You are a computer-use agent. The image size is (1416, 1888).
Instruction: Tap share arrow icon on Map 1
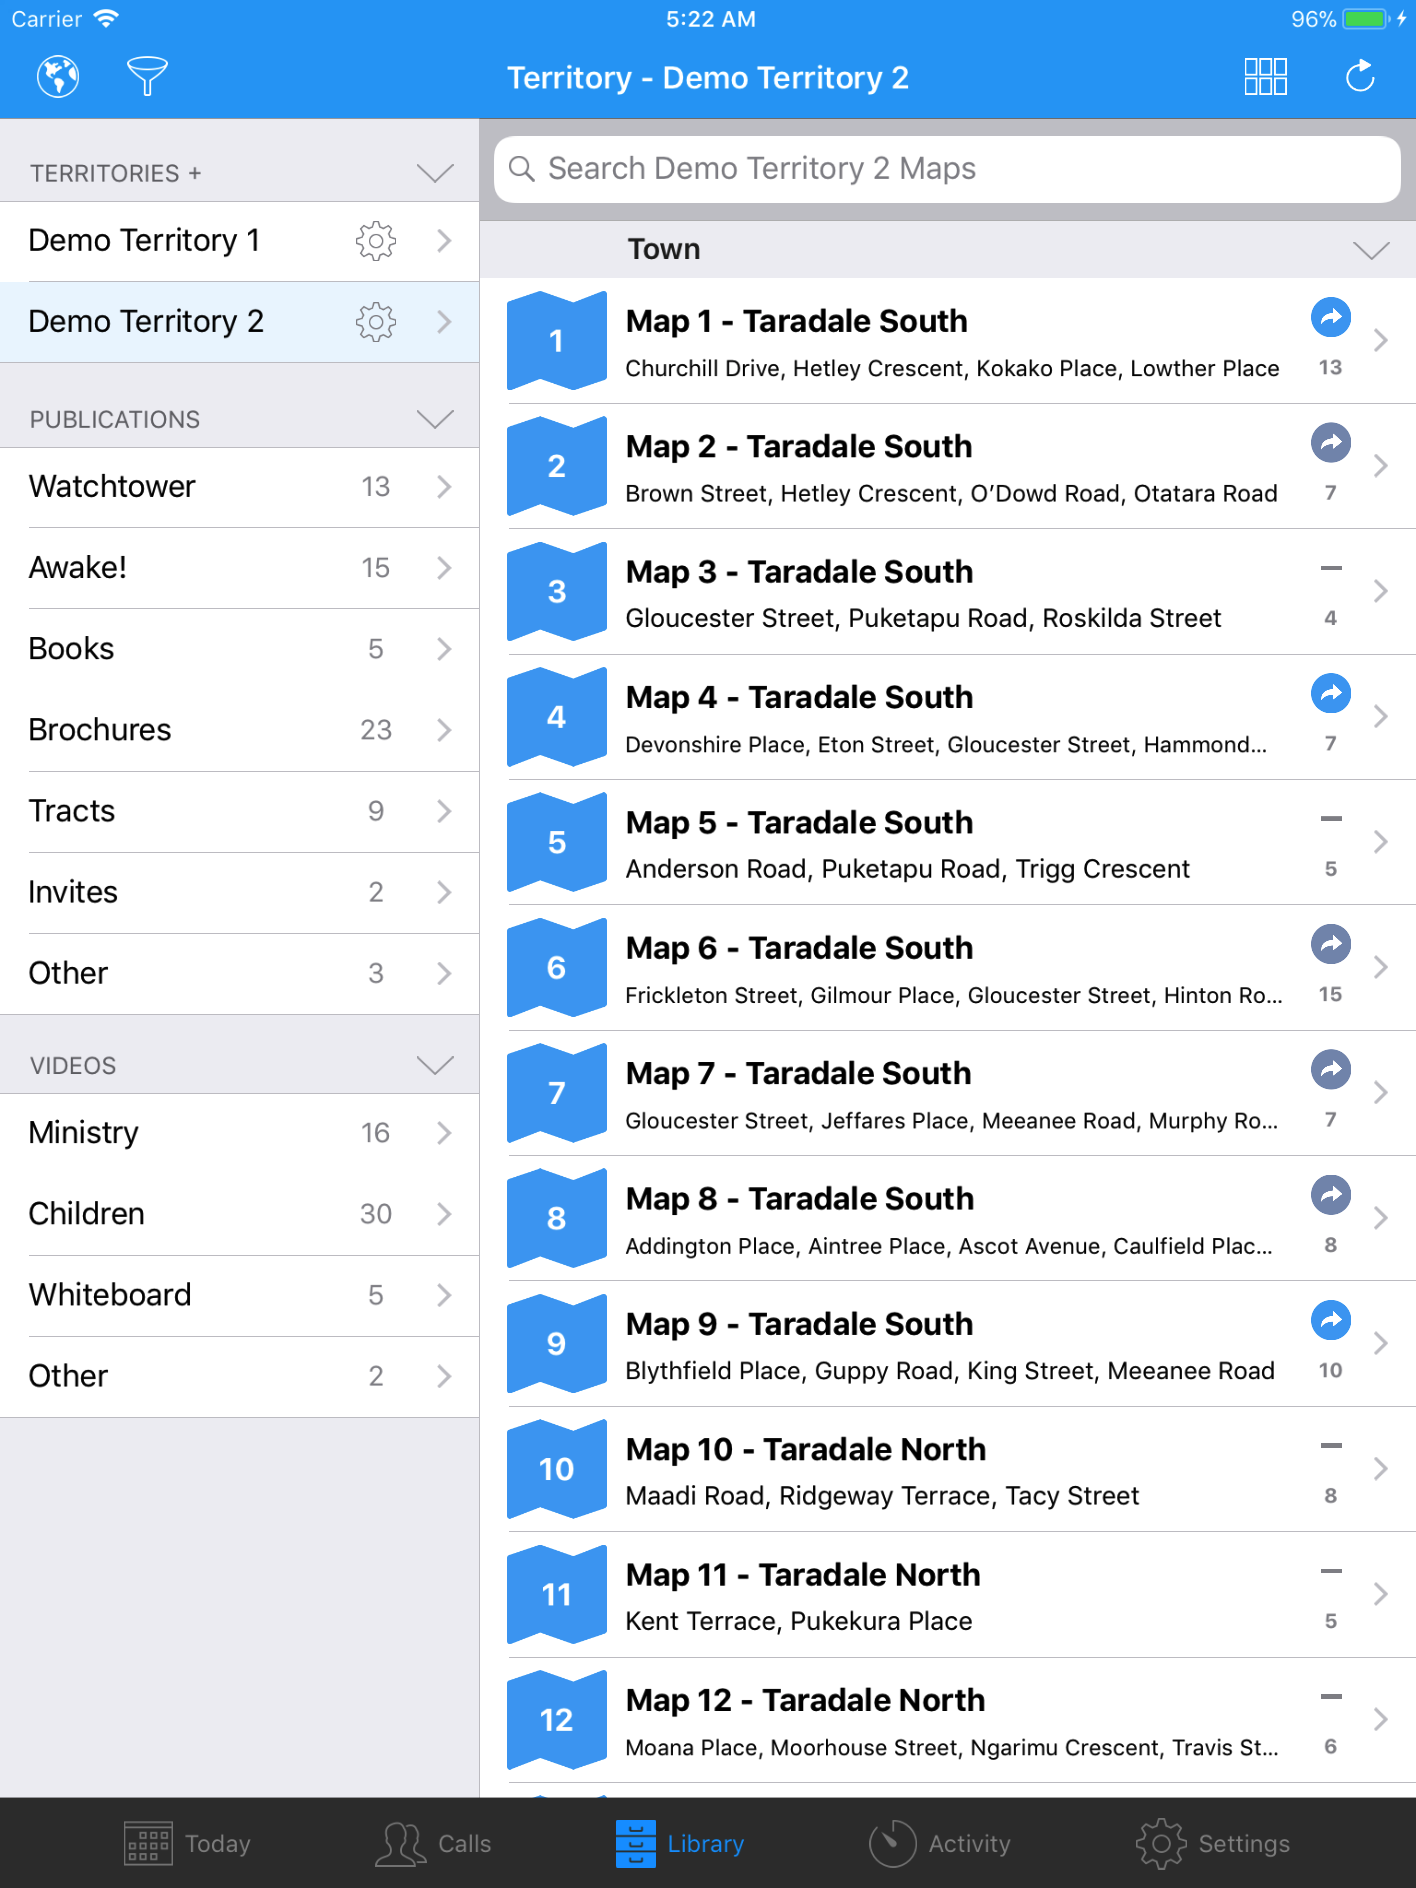click(1331, 318)
